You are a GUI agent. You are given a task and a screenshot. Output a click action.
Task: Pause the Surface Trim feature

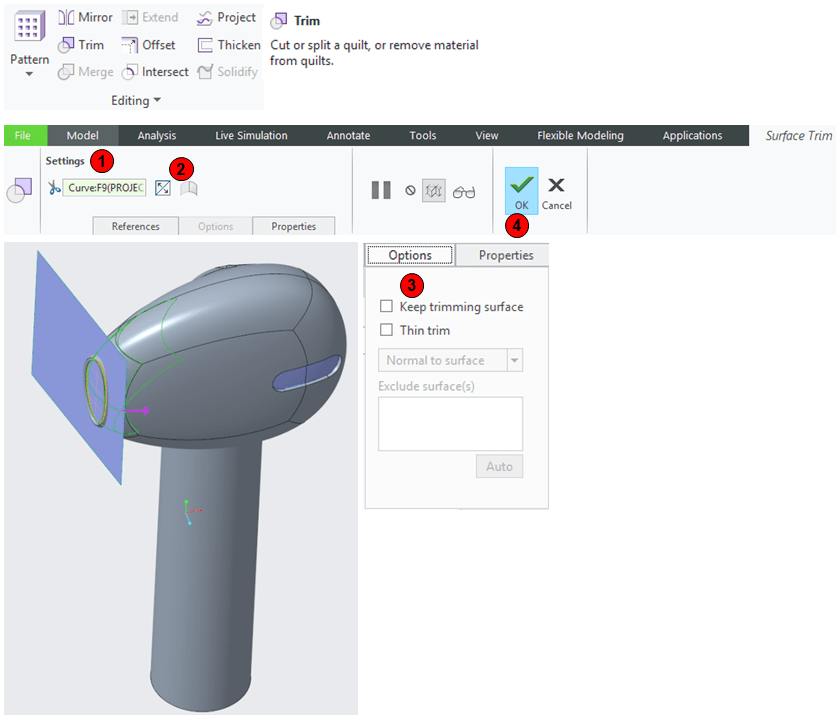click(x=381, y=190)
